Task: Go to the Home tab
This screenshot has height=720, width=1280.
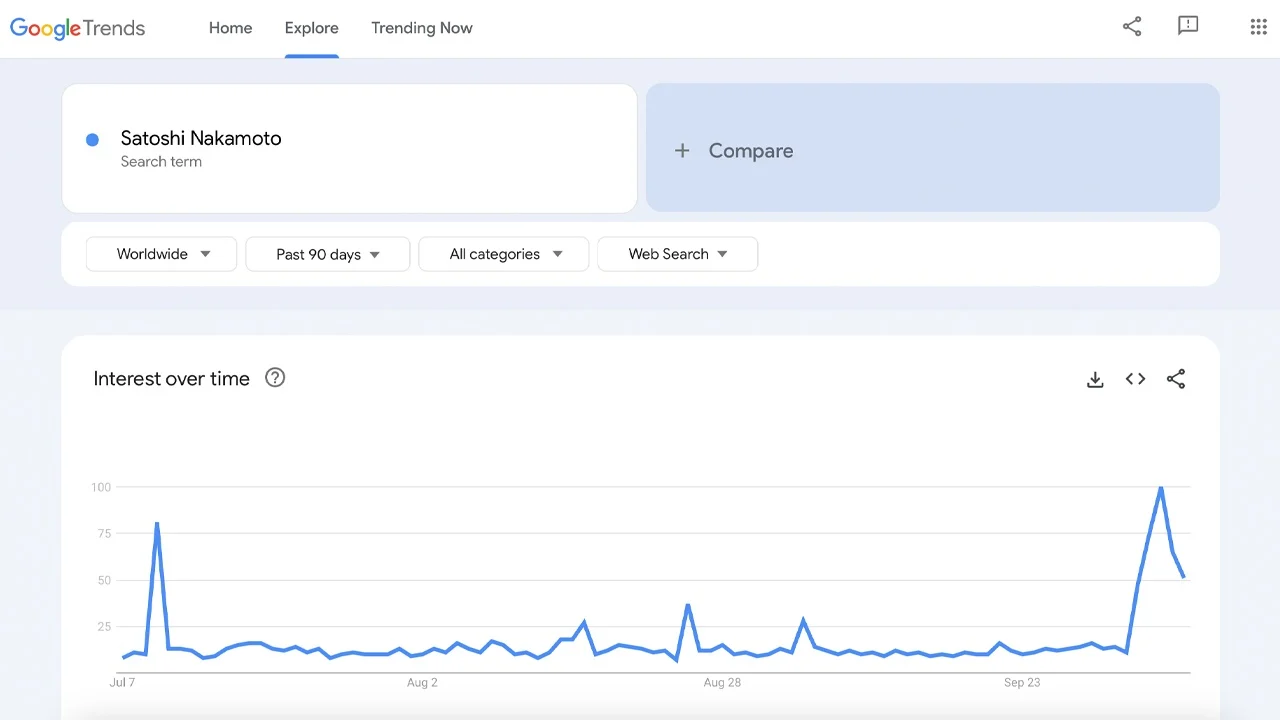Action: [230, 28]
